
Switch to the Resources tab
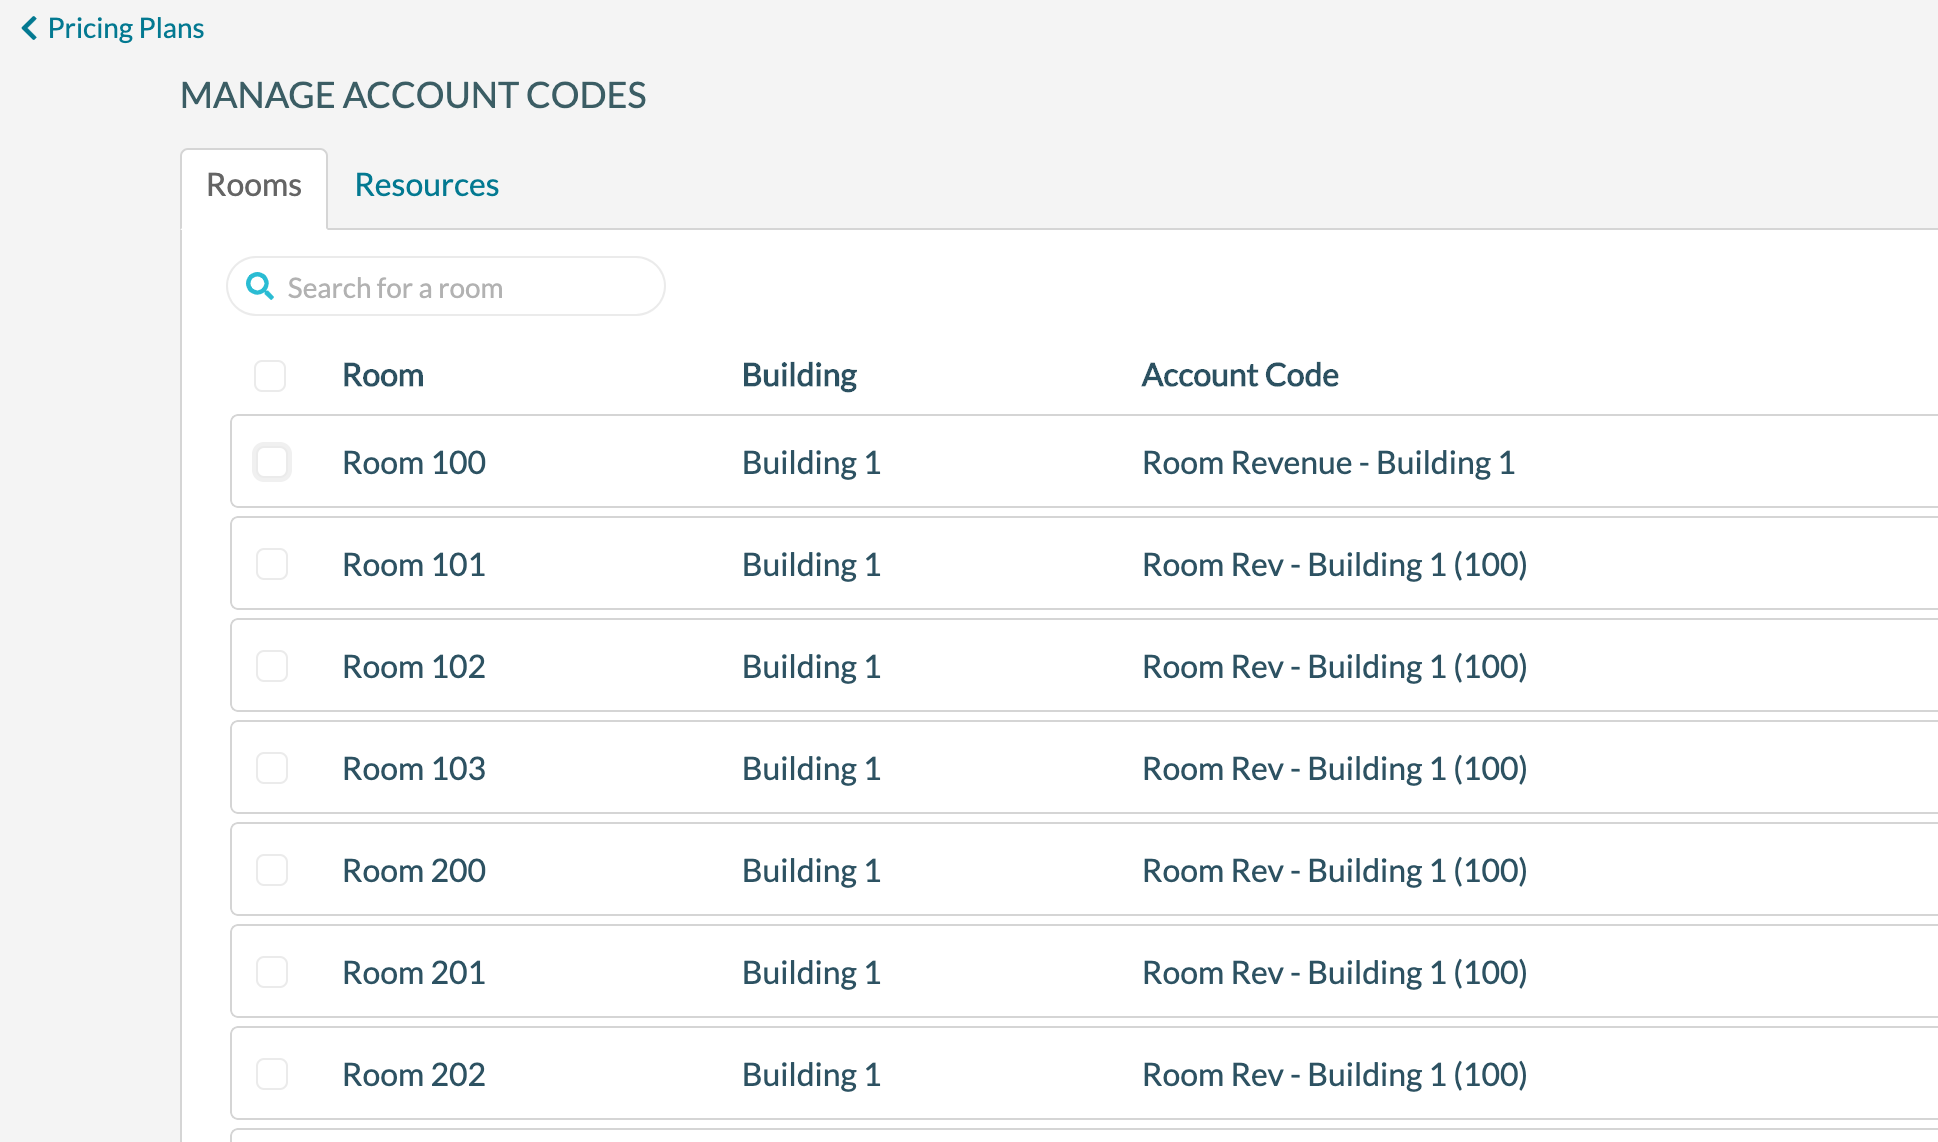tap(427, 185)
